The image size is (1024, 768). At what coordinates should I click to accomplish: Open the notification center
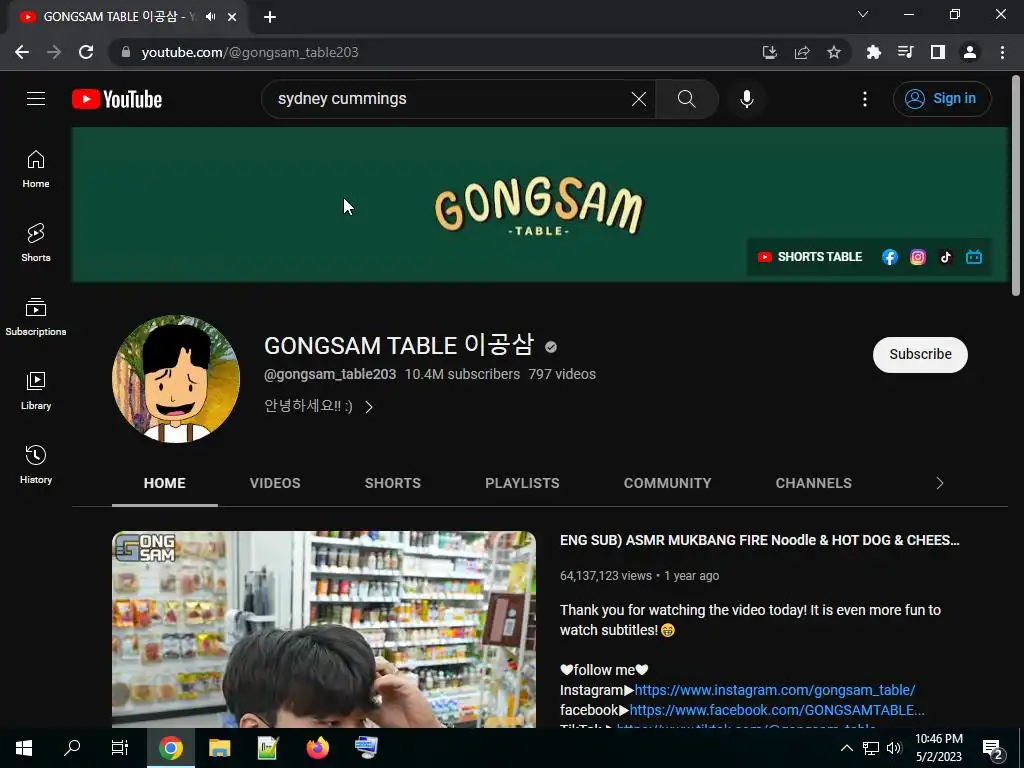coord(993,748)
